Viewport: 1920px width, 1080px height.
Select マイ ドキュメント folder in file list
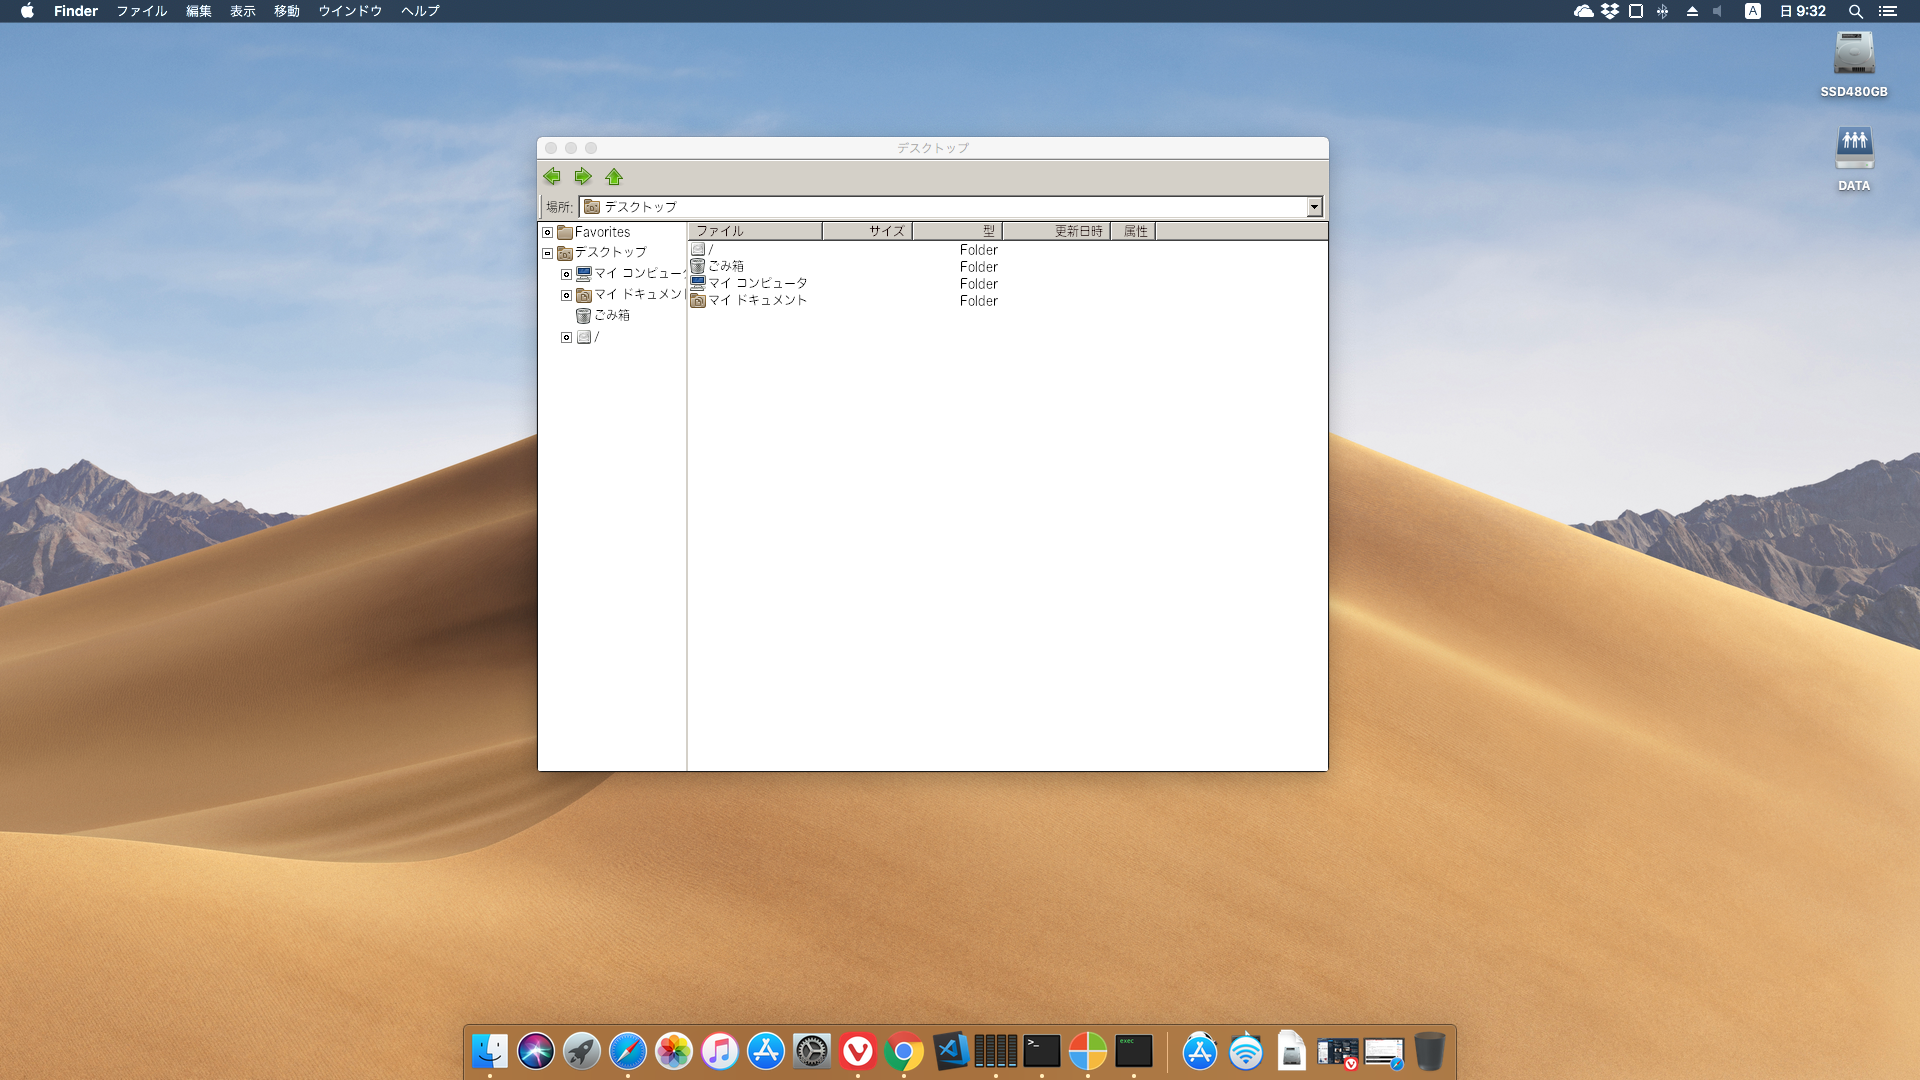(757, 300)
